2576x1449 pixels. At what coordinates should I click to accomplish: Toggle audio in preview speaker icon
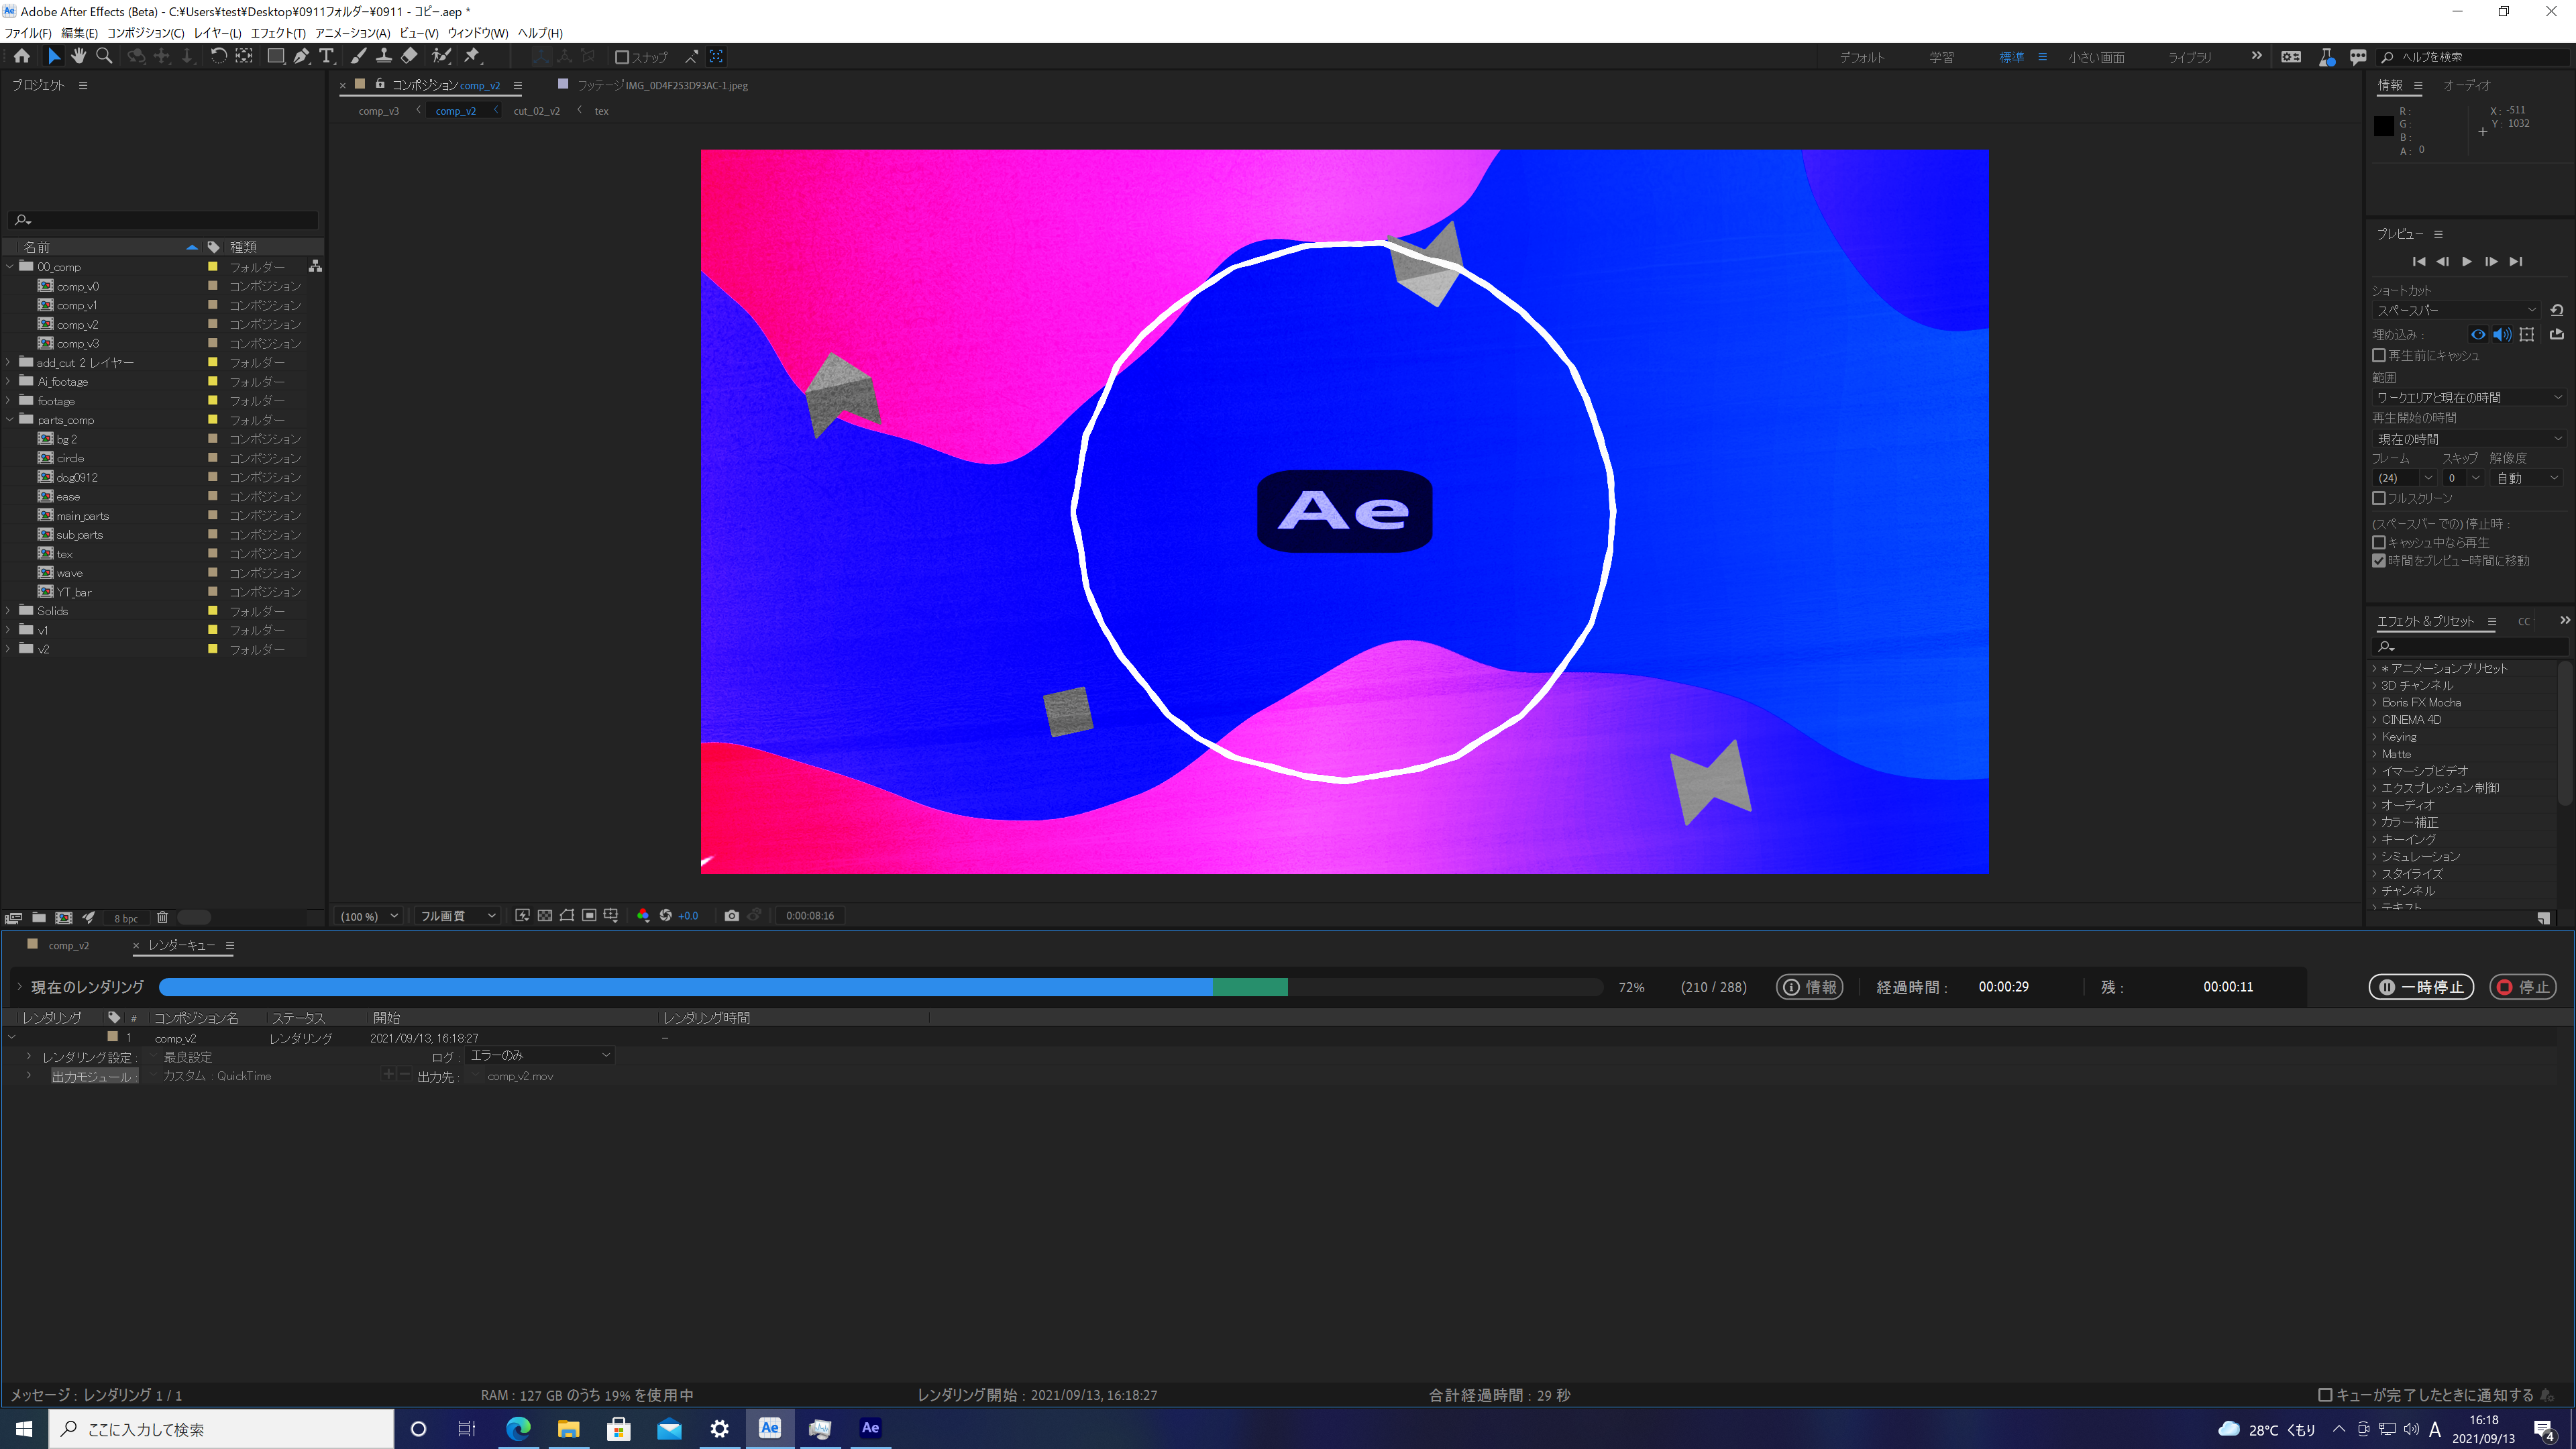(x=2502, y=334)
